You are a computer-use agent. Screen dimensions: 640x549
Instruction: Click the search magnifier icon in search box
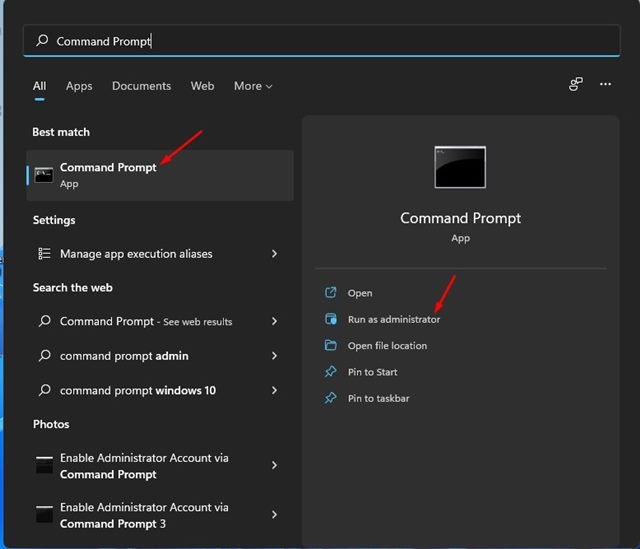pos(42,40)
